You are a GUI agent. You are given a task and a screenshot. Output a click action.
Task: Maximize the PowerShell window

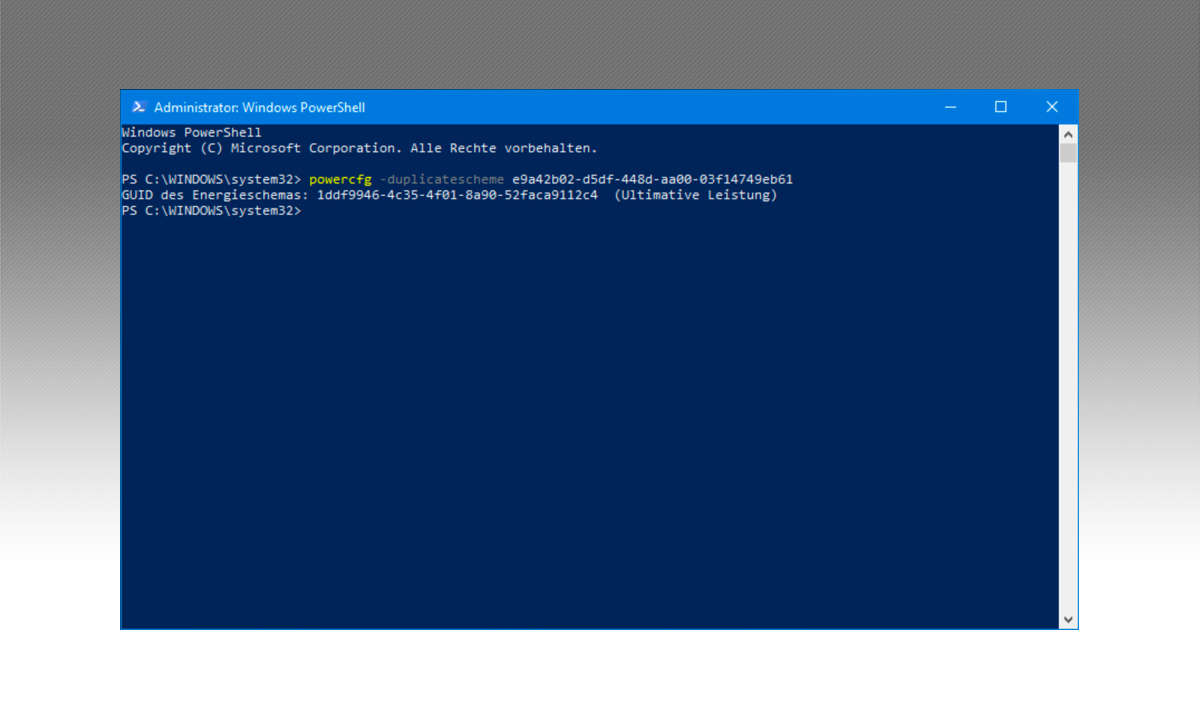[x=1001, y=107]
